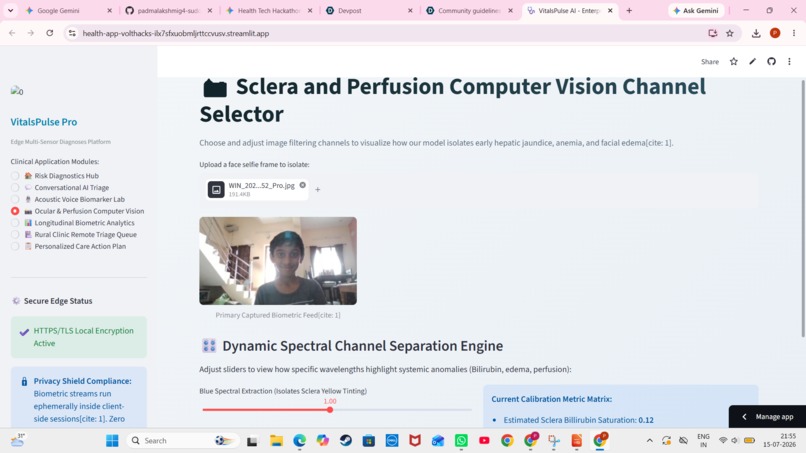
Task: Click the site information icon in address bar
Action: tap(72, 33)
